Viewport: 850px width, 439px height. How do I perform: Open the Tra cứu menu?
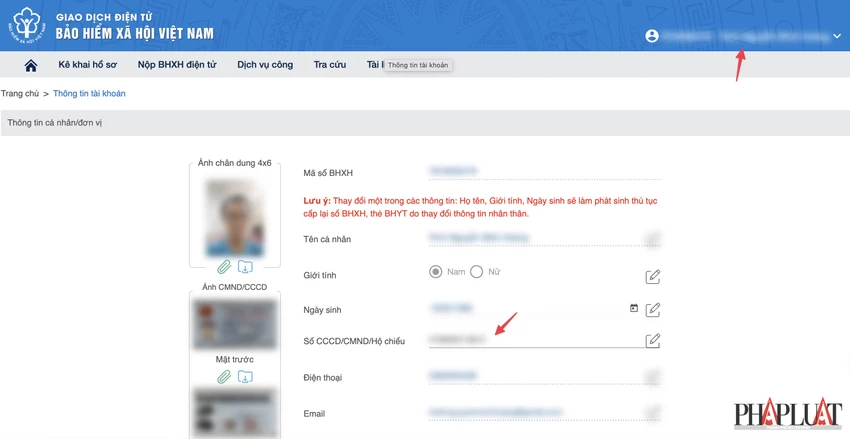coord(330,64)
